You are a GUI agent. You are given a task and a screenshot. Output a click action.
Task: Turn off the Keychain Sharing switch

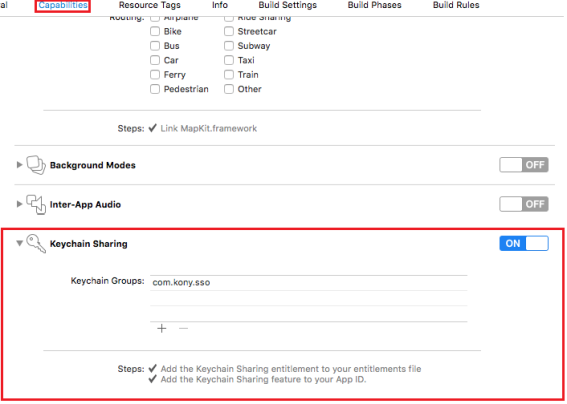tap(524, 243)
